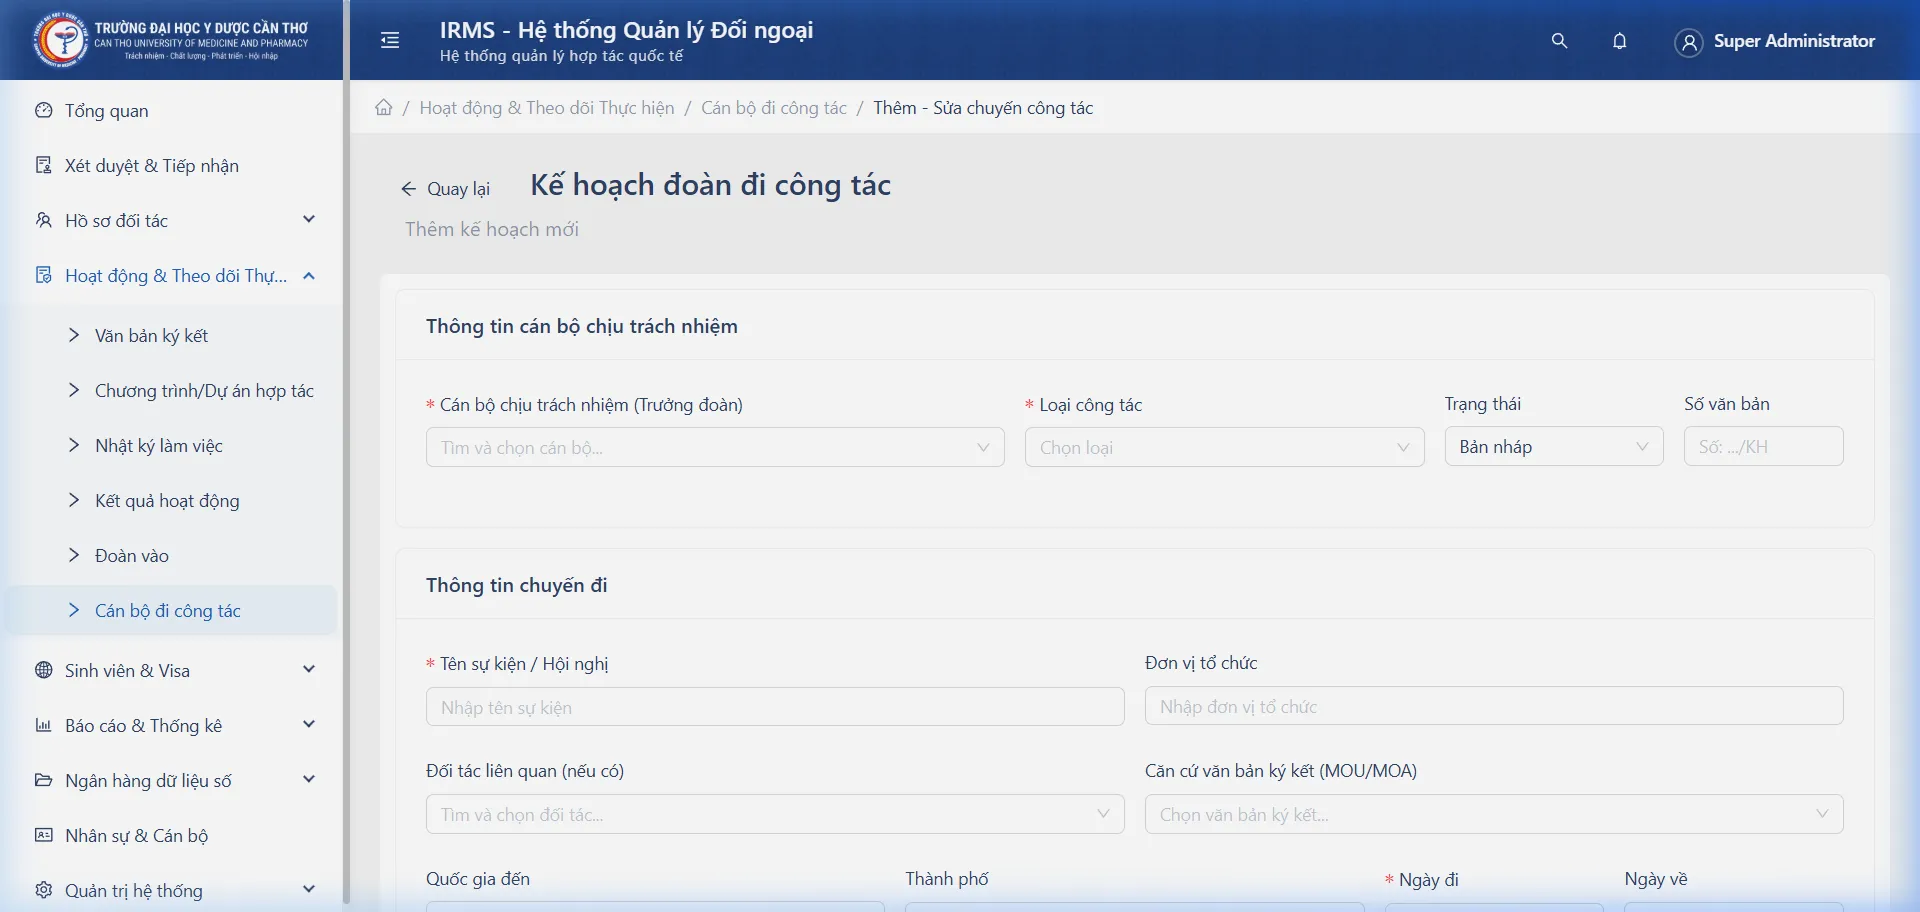Screen dimensions: 1920x912
Task: Click the chart icon for Báo cáo & Thống kê
Action: click(x=42, y=725)
